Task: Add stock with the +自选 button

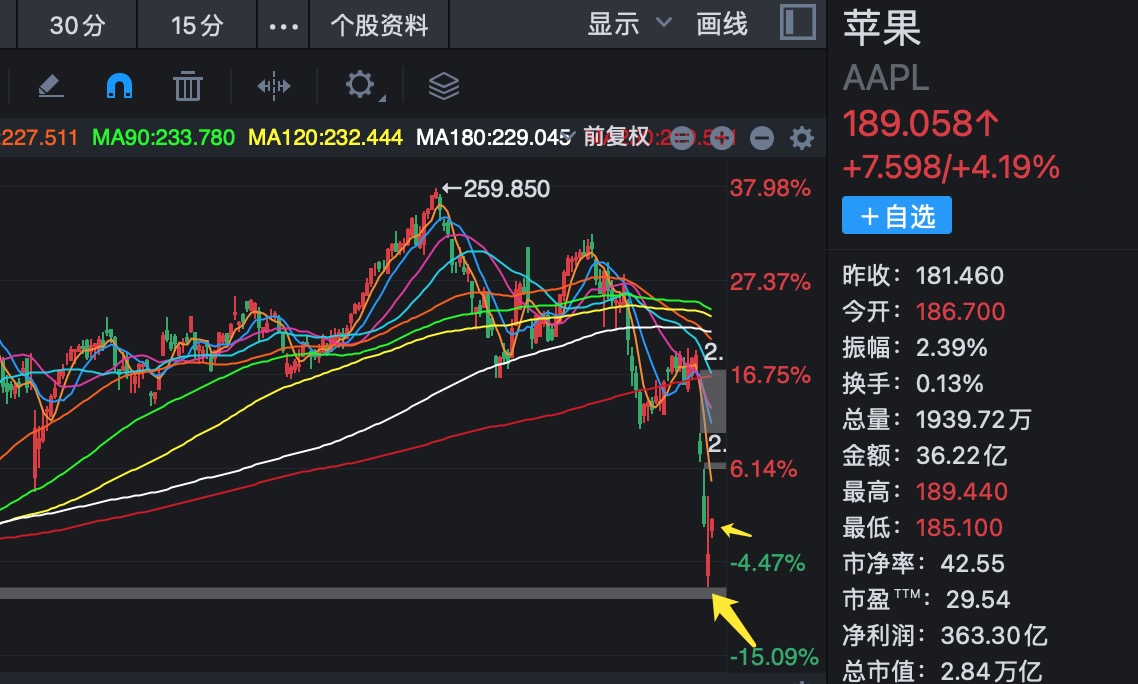Action: coord(896,216)
